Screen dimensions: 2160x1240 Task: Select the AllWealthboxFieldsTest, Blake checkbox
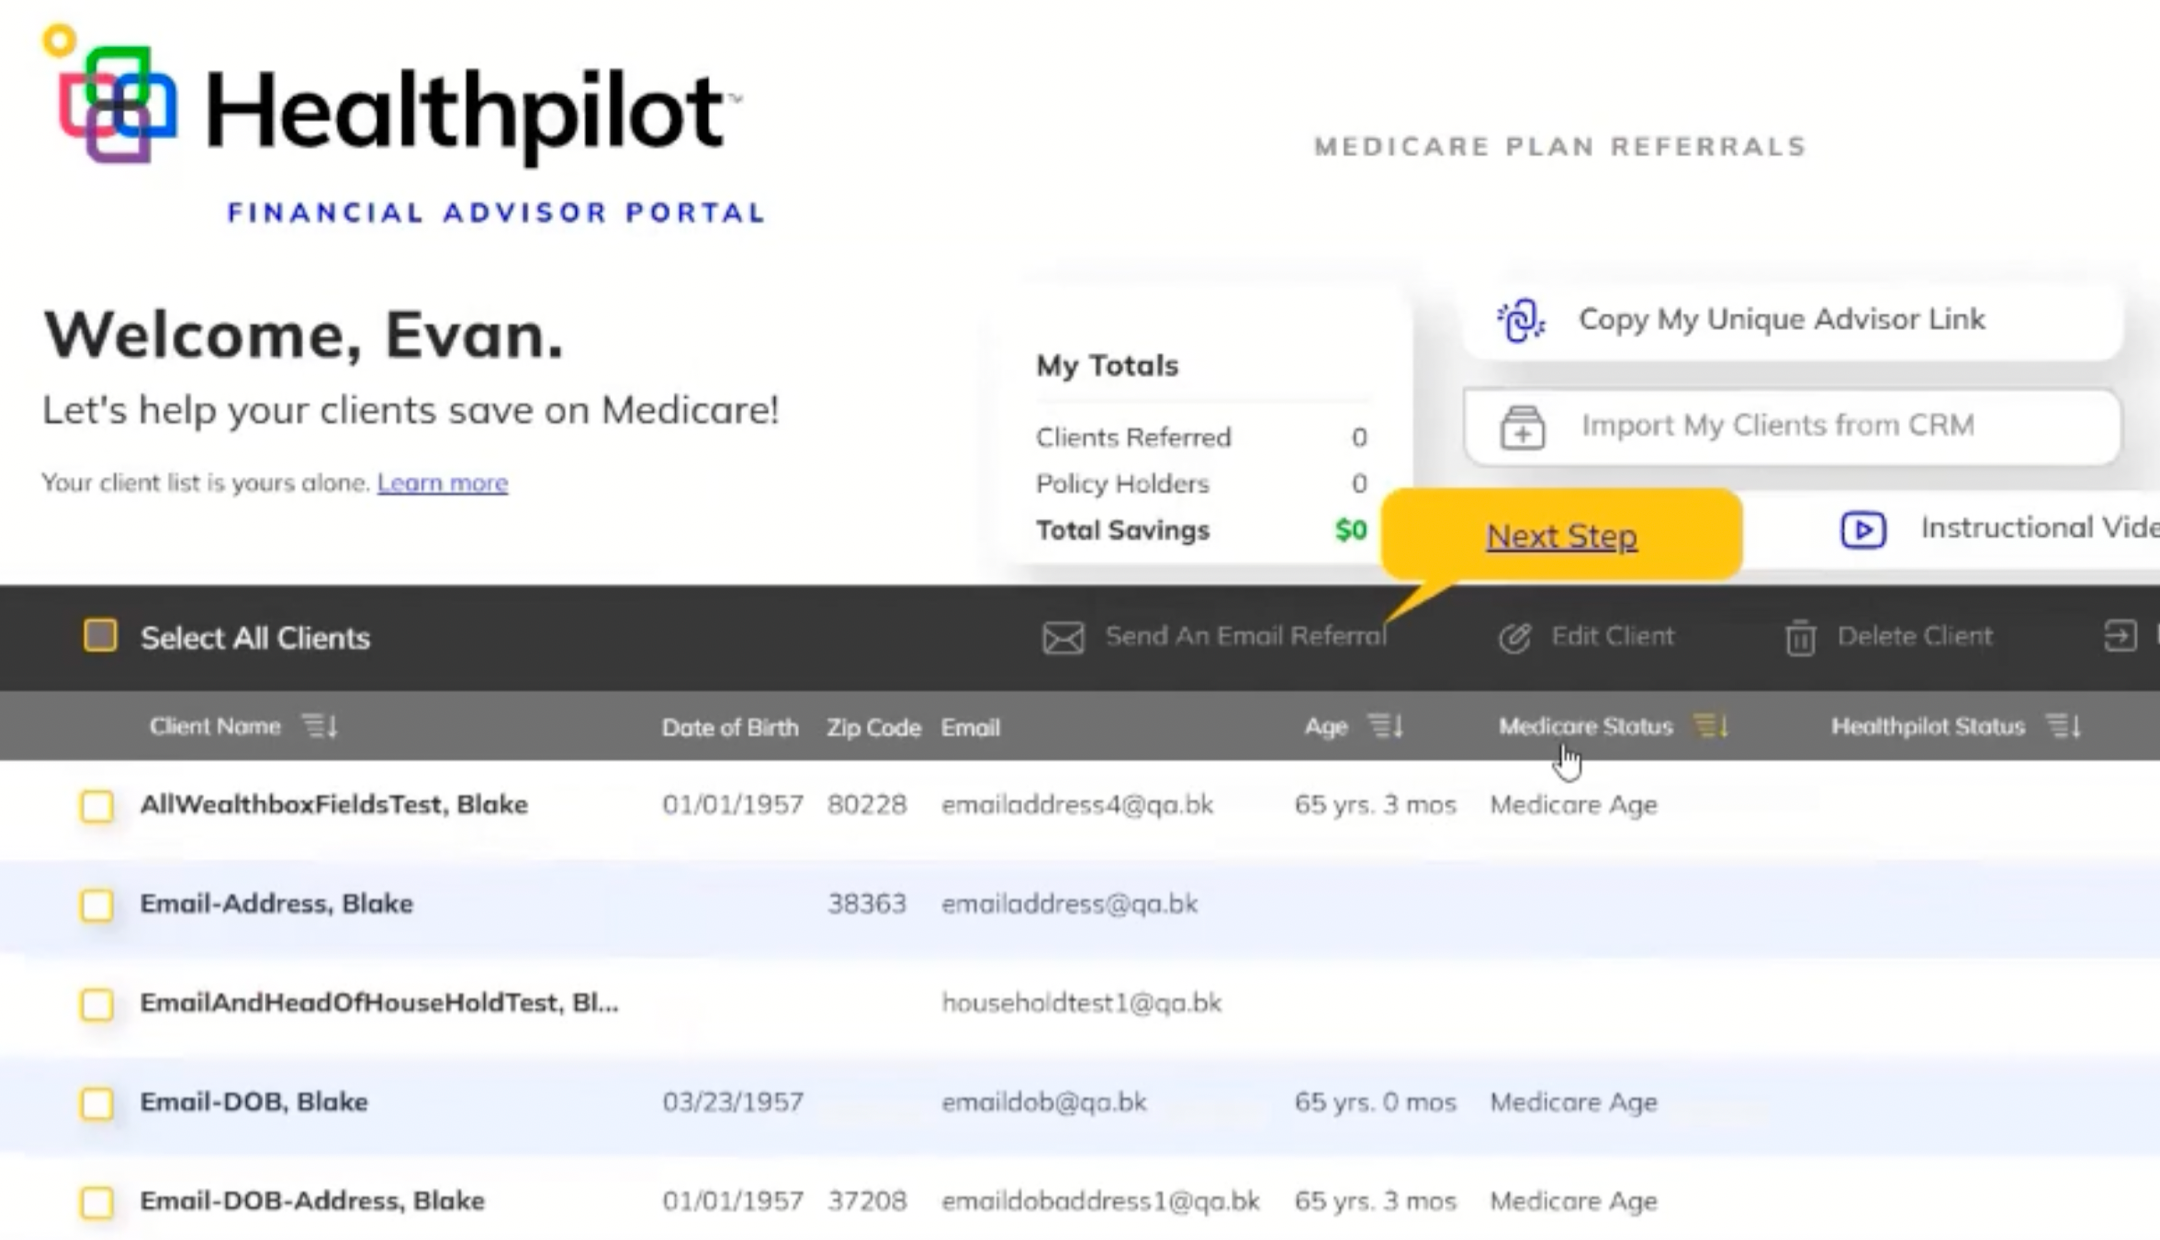coord(97,806)
